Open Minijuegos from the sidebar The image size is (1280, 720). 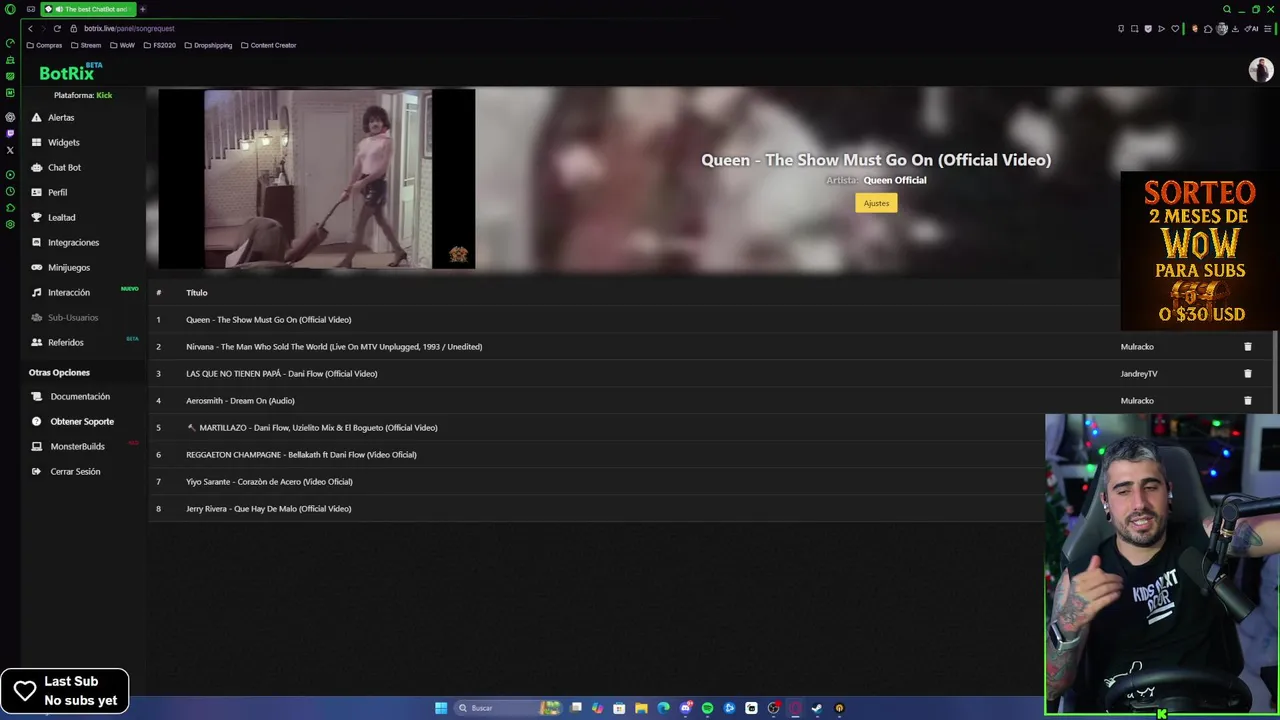click(68, 267)
